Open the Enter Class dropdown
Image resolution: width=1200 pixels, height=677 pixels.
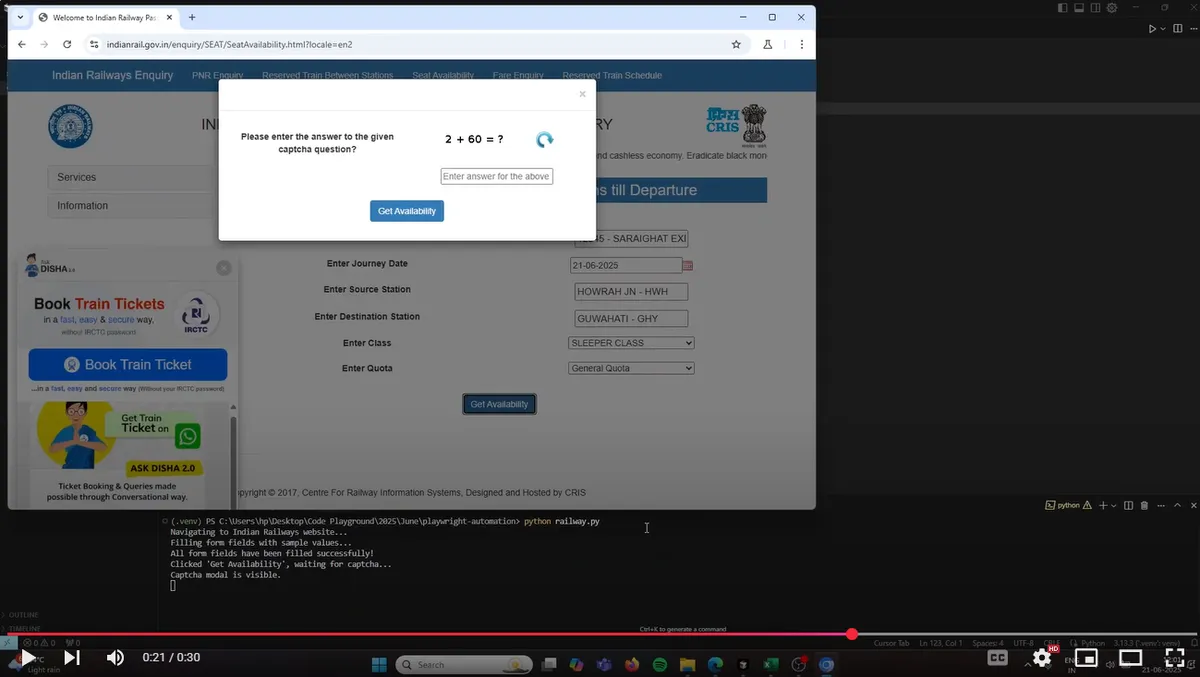point(631,342)
